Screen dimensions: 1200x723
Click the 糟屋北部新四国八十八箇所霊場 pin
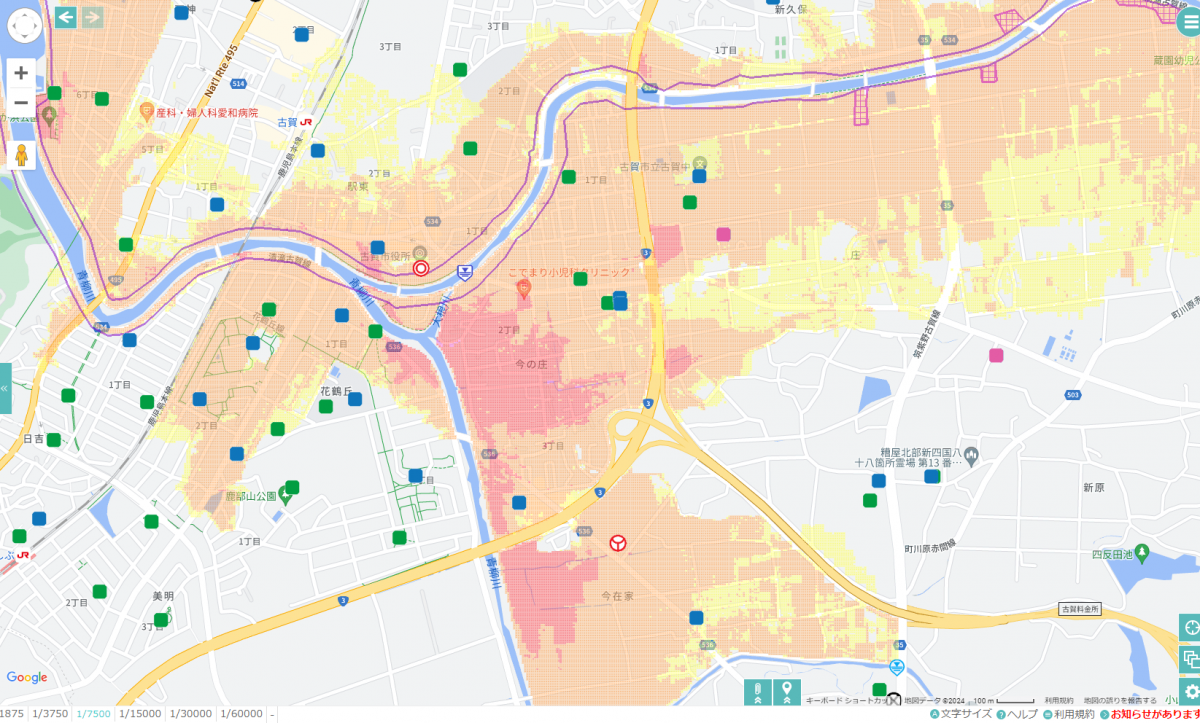point(971,456)
